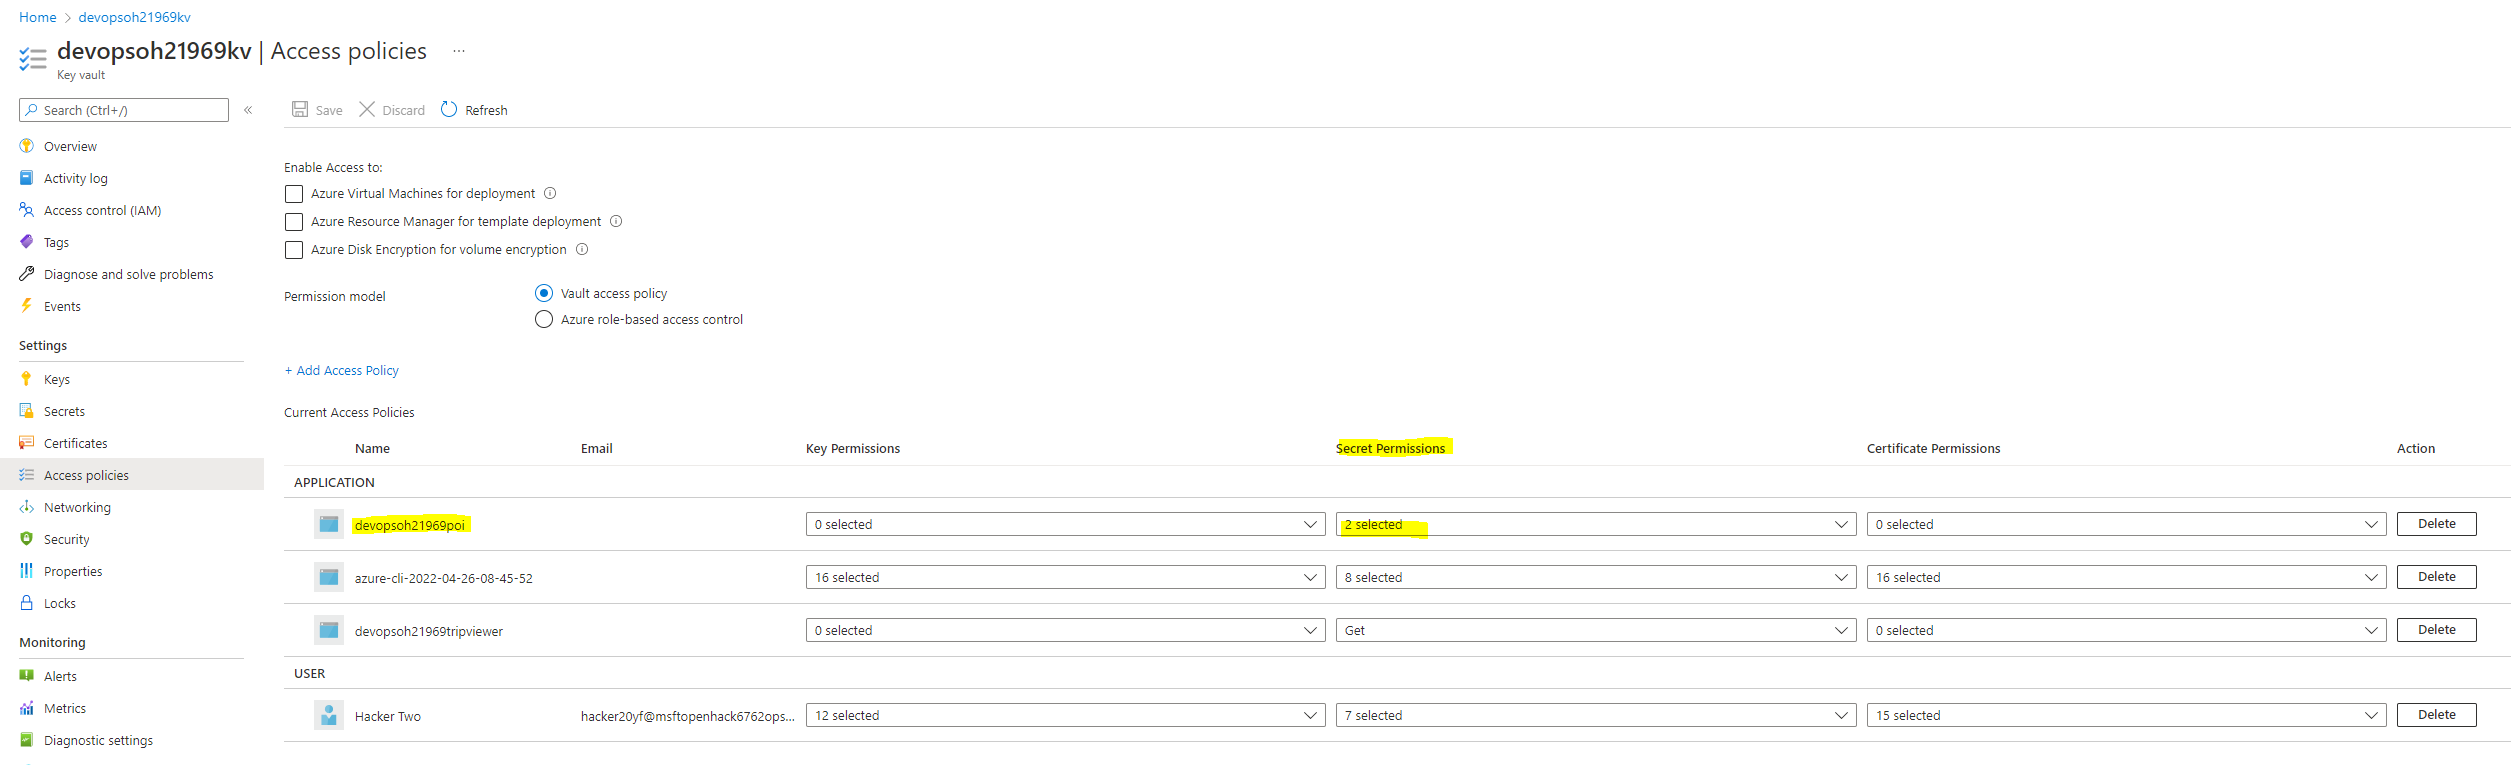
Task: Open the Alerts menu item
Action: (x=132, y=676)
